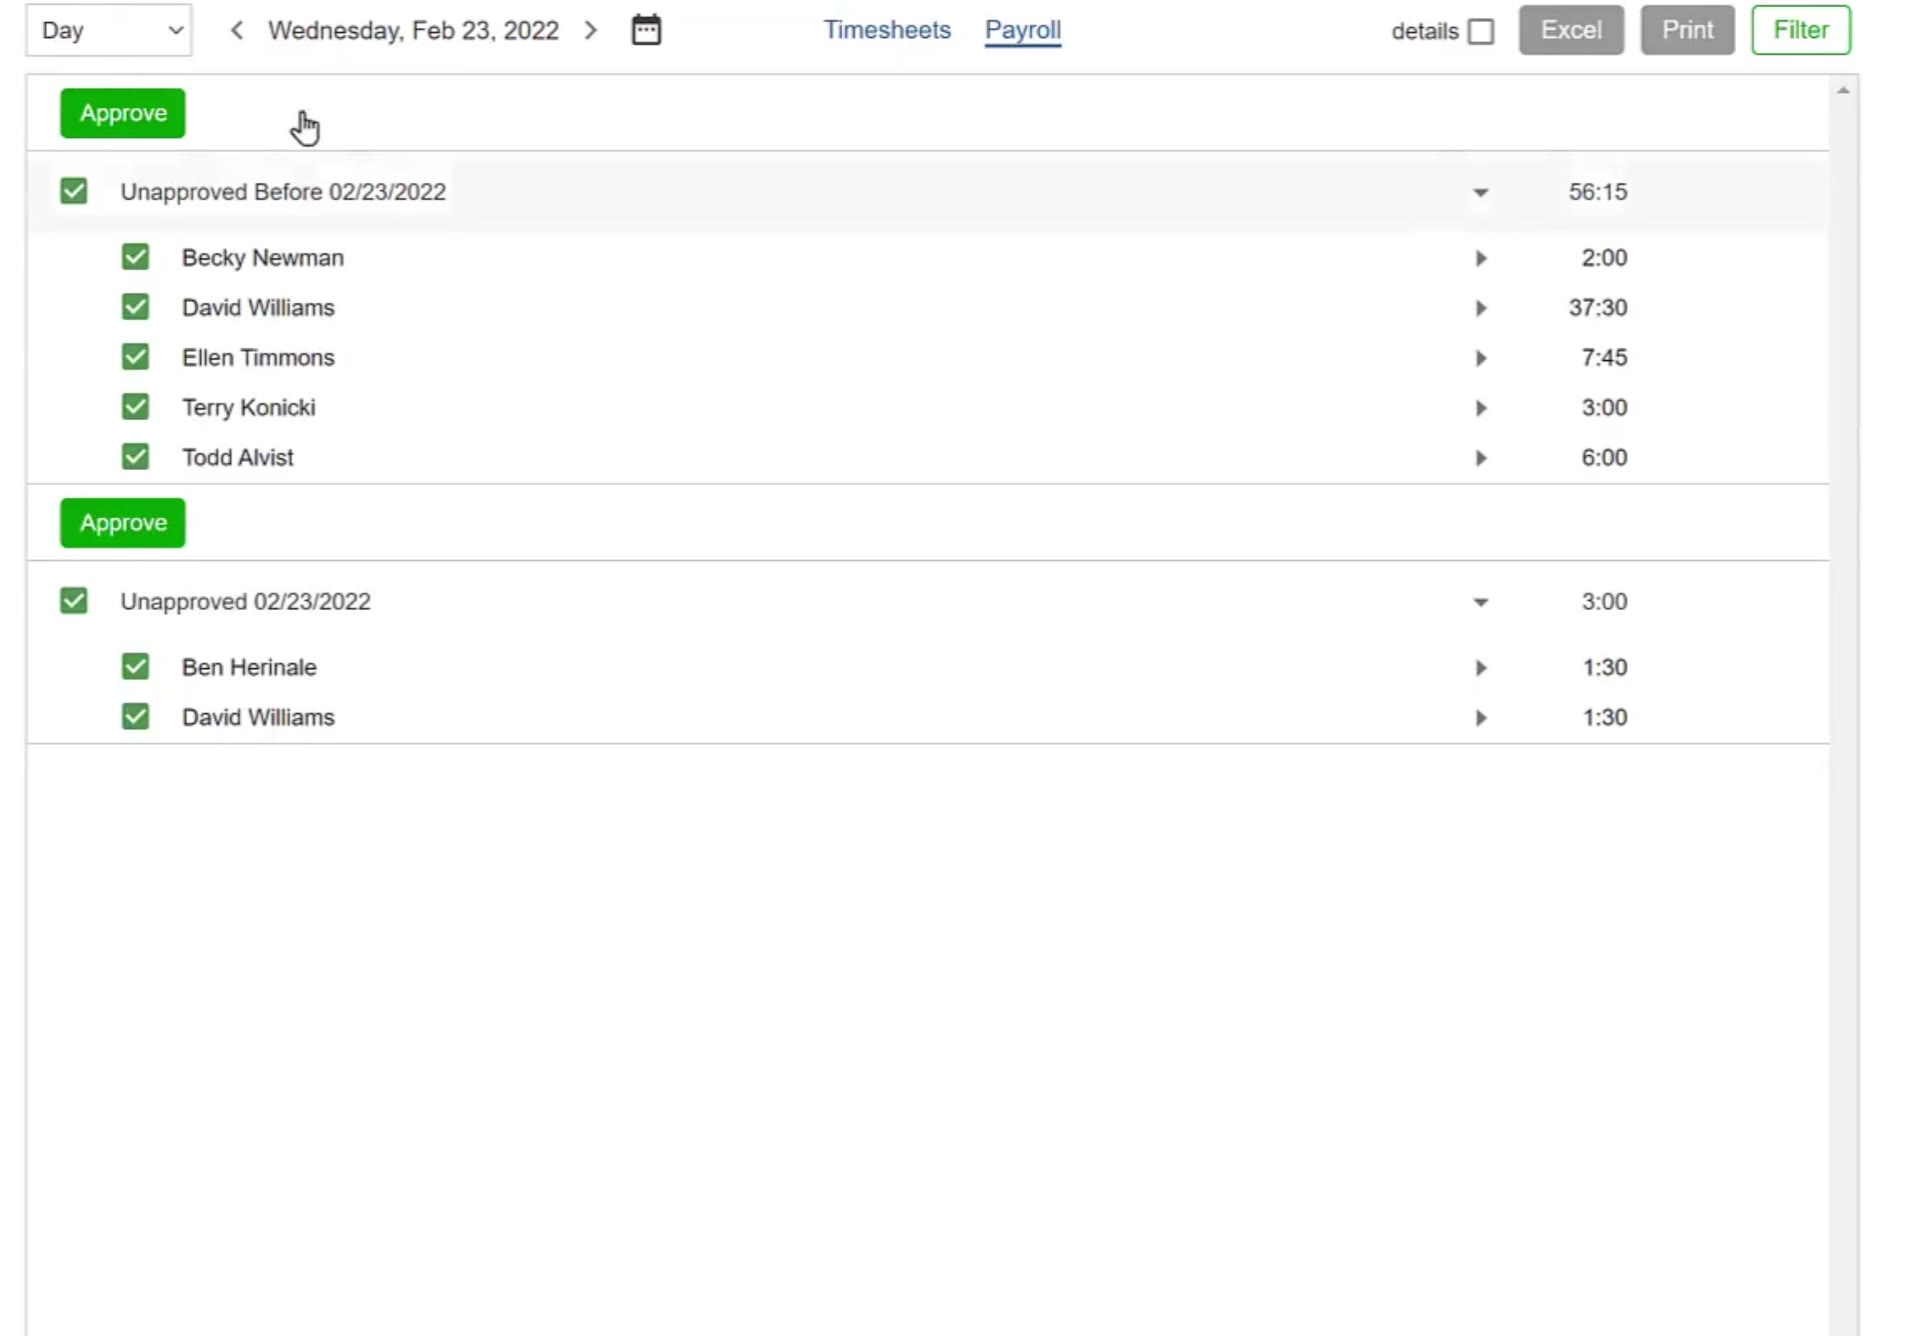Go to the next day arrow
The height and width of the screenshot is (1336, 1922).
coord(591,30)
